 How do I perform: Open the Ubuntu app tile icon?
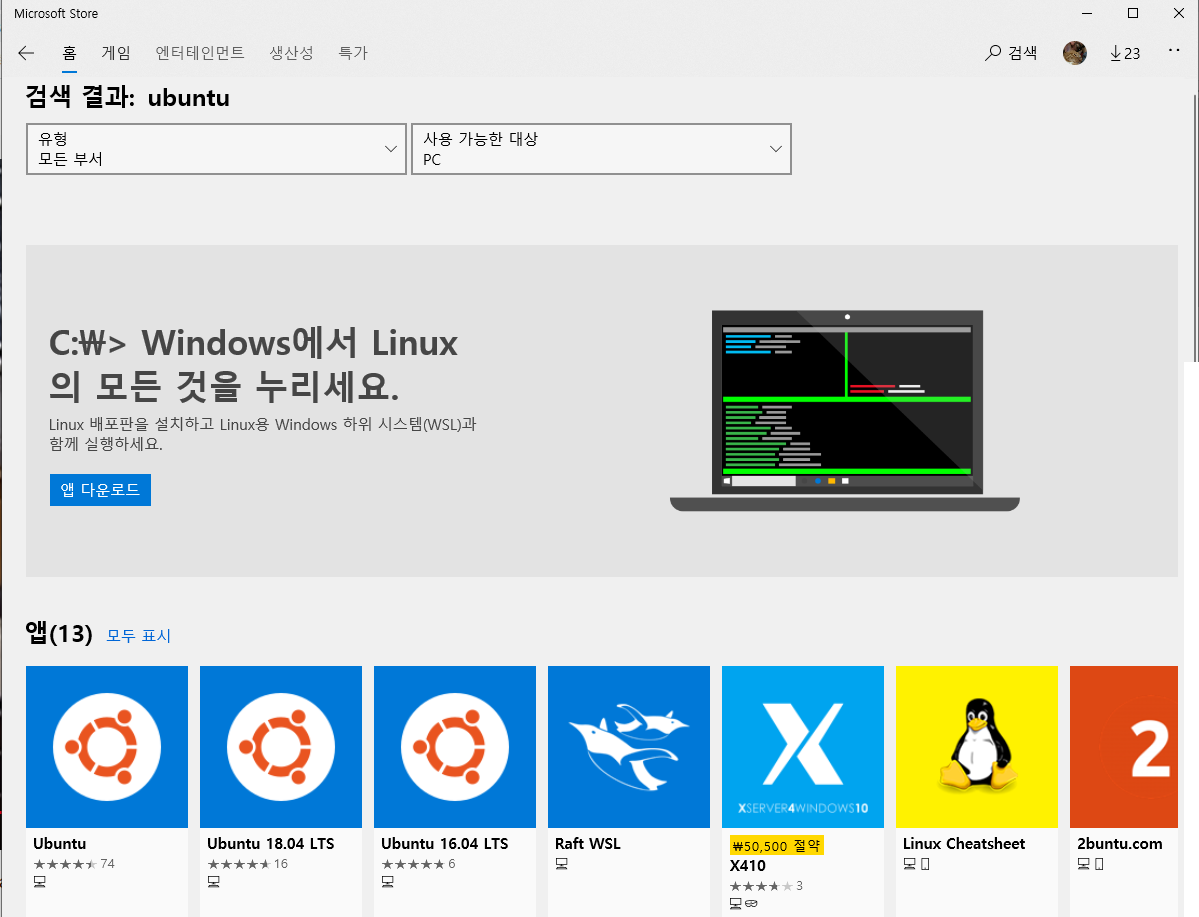107,746
